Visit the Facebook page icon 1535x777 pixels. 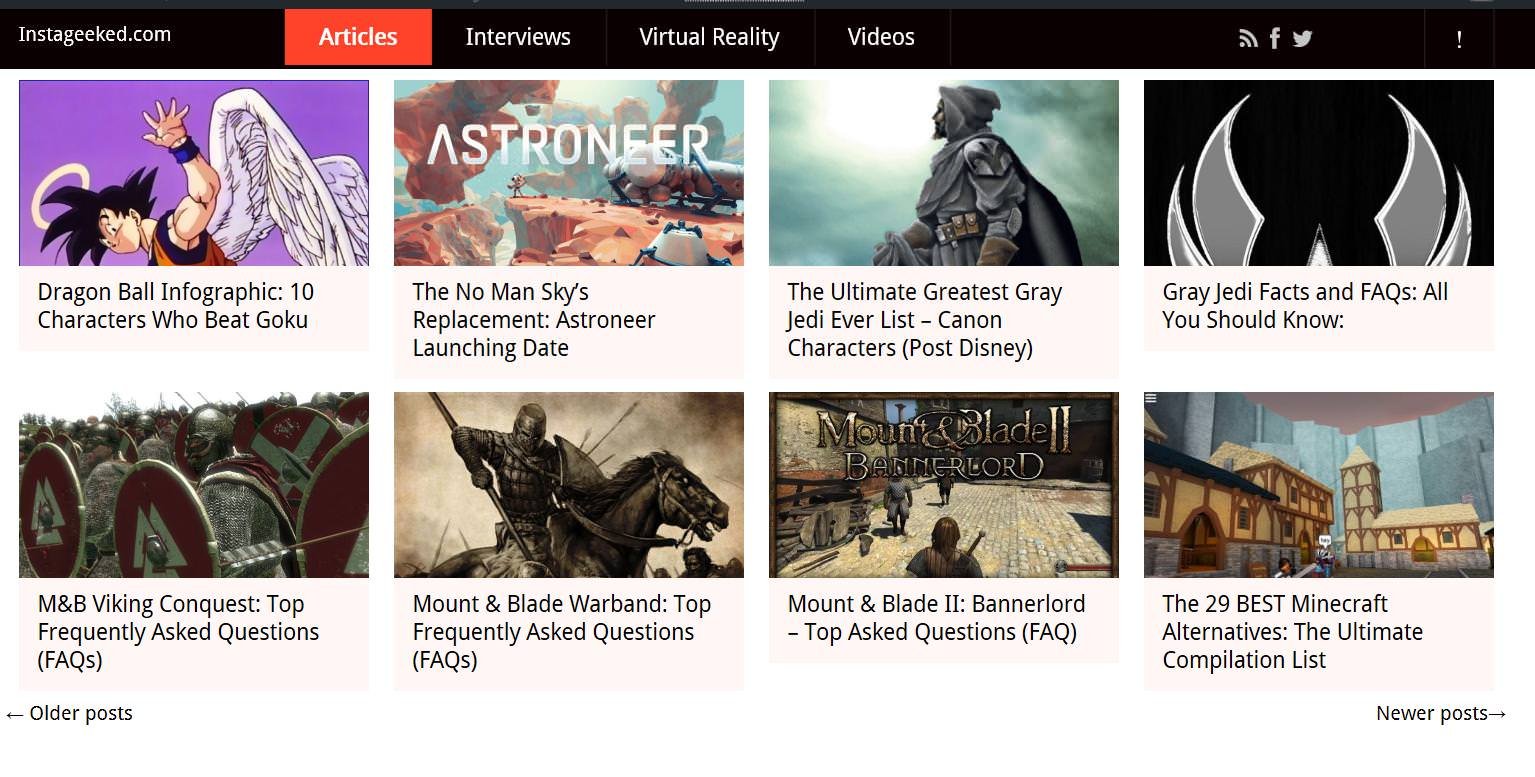(1275, 38)
